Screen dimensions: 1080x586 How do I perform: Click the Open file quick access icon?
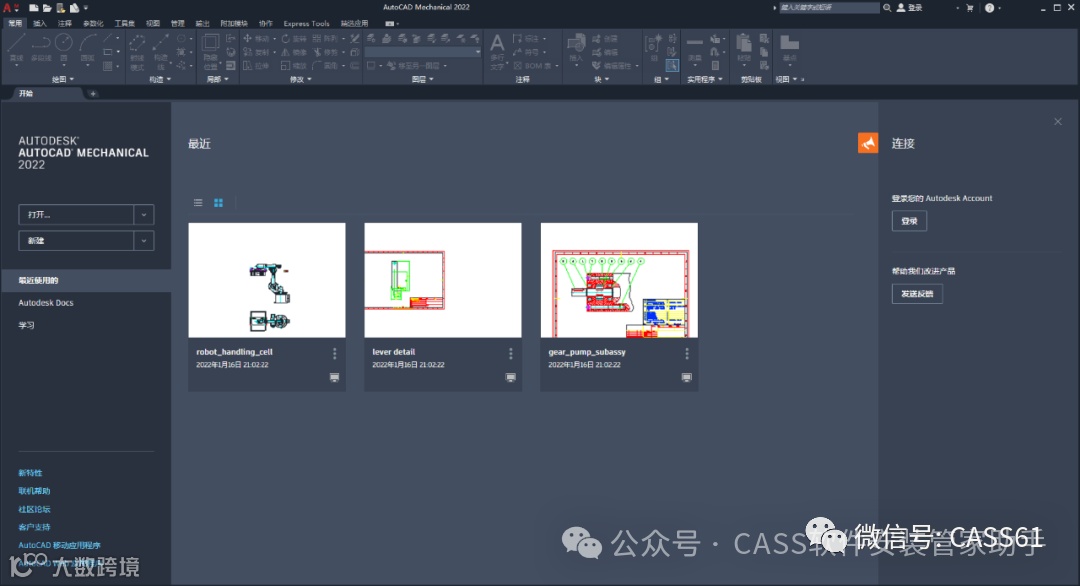pos(47,8)
